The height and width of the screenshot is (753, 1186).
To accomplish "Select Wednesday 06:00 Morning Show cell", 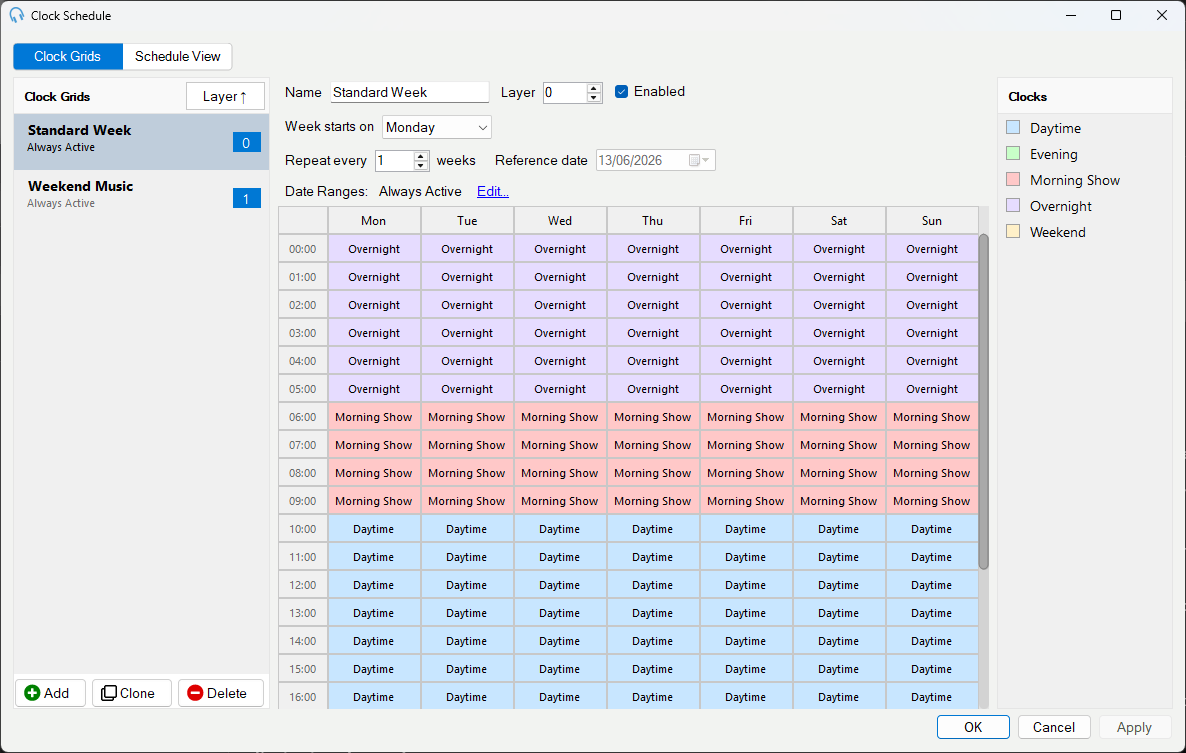I will pos(560,417).
